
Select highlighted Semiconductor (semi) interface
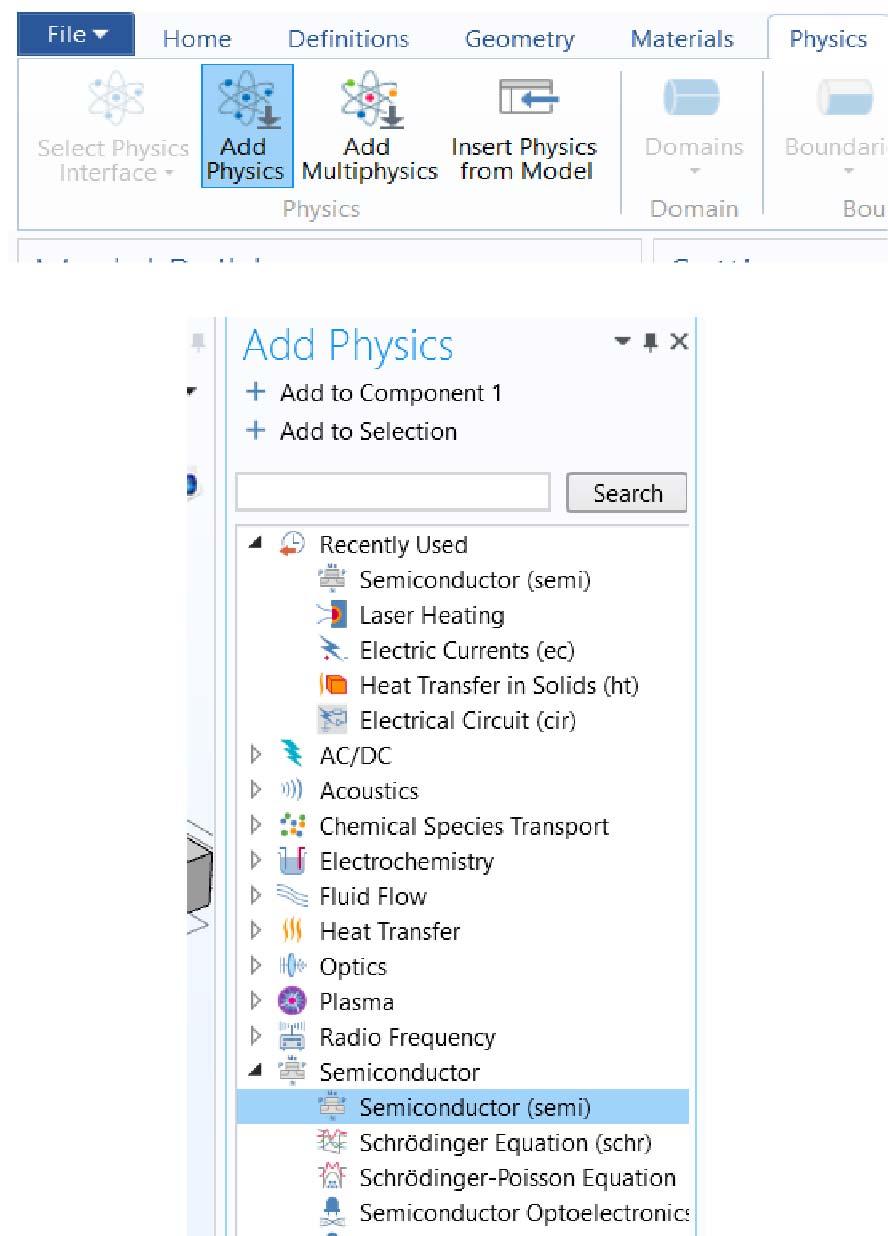462,1107
